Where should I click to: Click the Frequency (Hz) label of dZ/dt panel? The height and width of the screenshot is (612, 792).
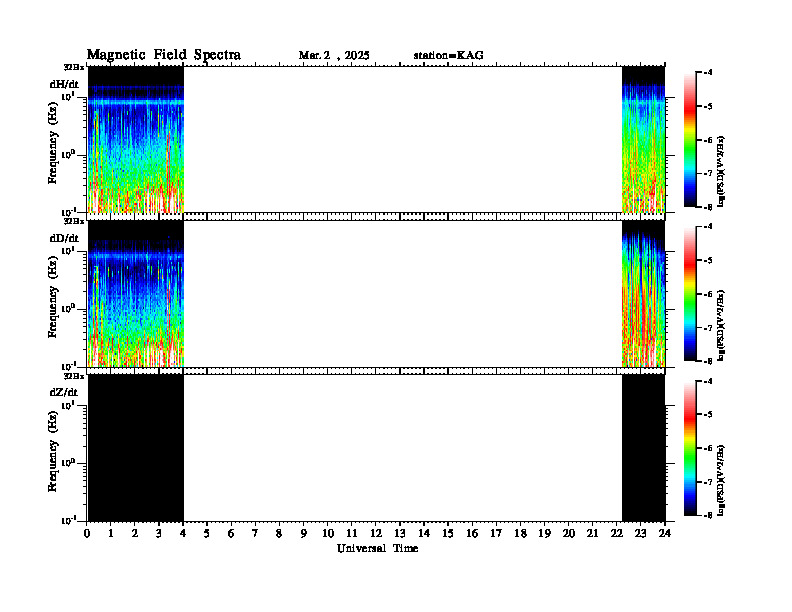[53, 451]
